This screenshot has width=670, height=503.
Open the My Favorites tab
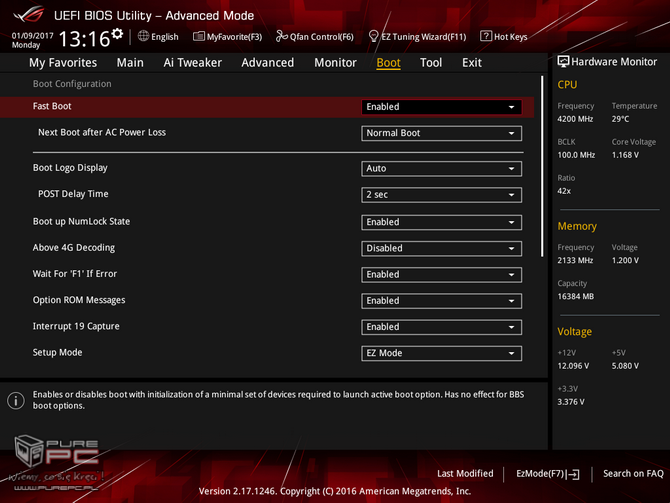(63, 63)
